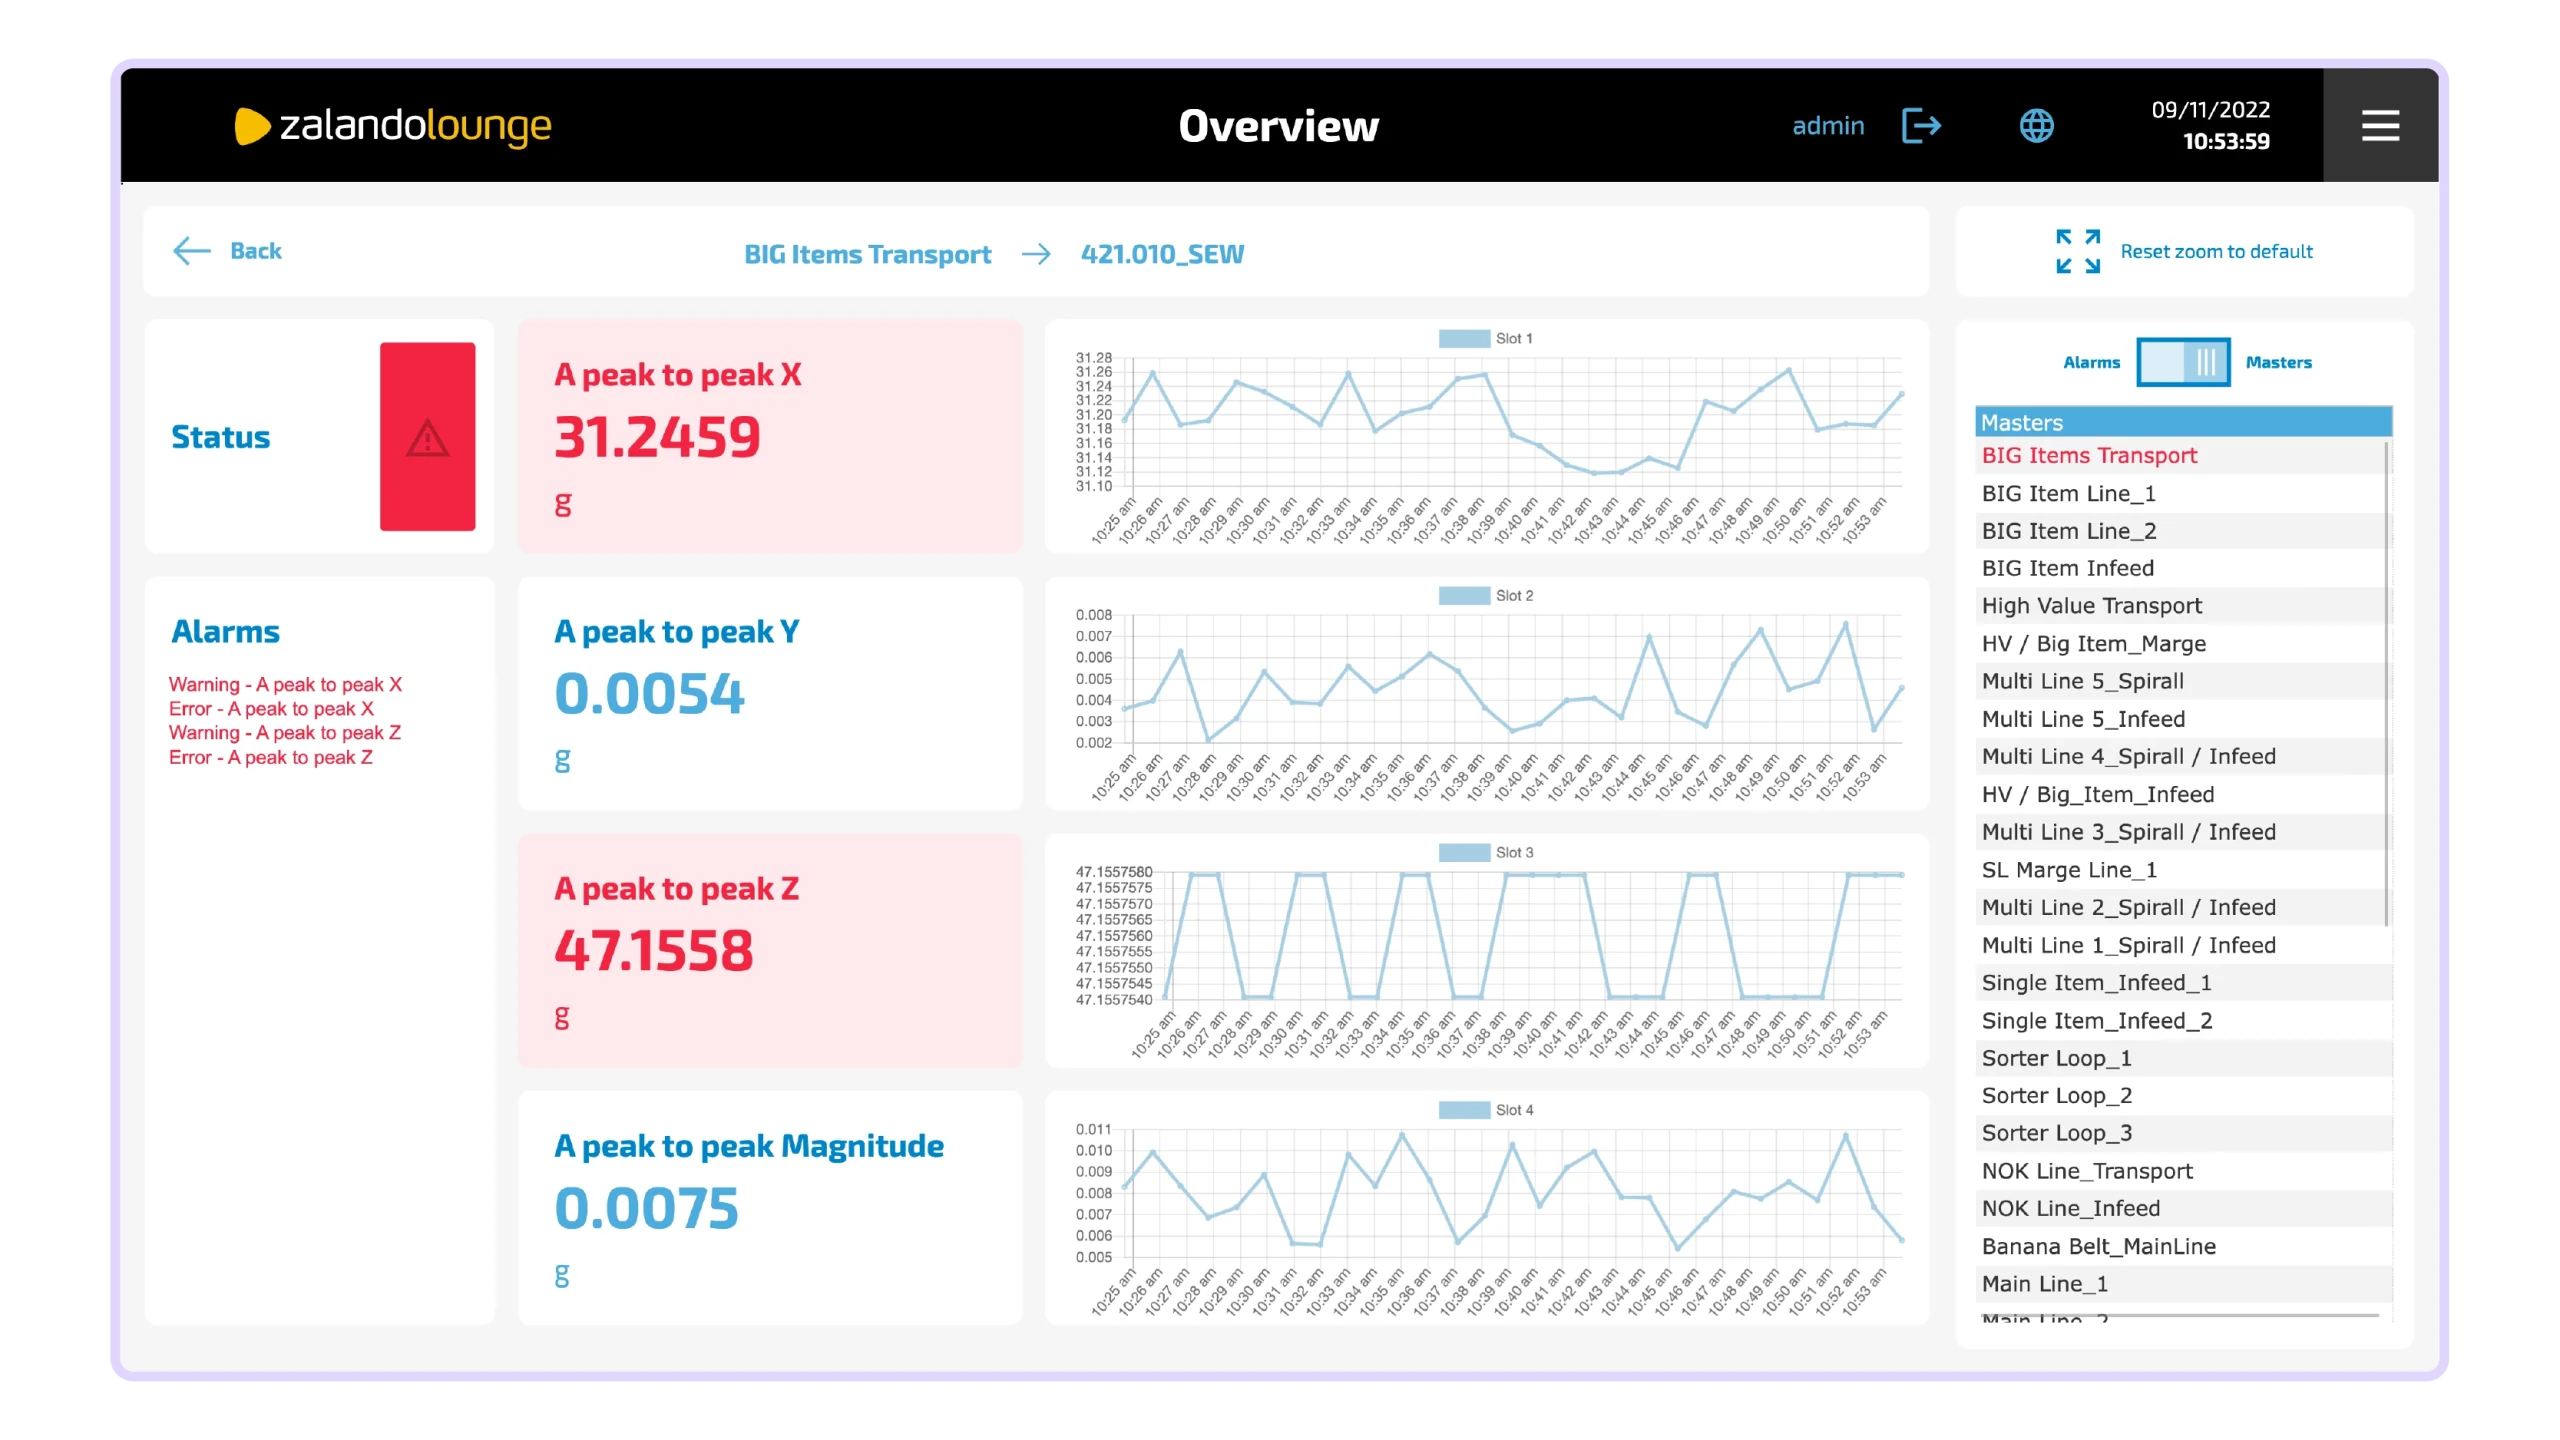The height and width of the screenshot is (1440, 2560).
Task: Toggle Slot 3 legend in chart
Action: [x=1486, y=853]
